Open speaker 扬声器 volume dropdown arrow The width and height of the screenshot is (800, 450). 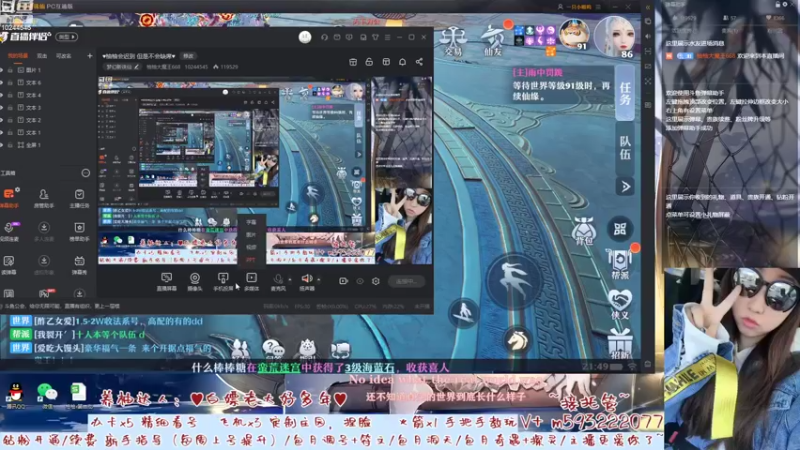(x=318, y=280)
